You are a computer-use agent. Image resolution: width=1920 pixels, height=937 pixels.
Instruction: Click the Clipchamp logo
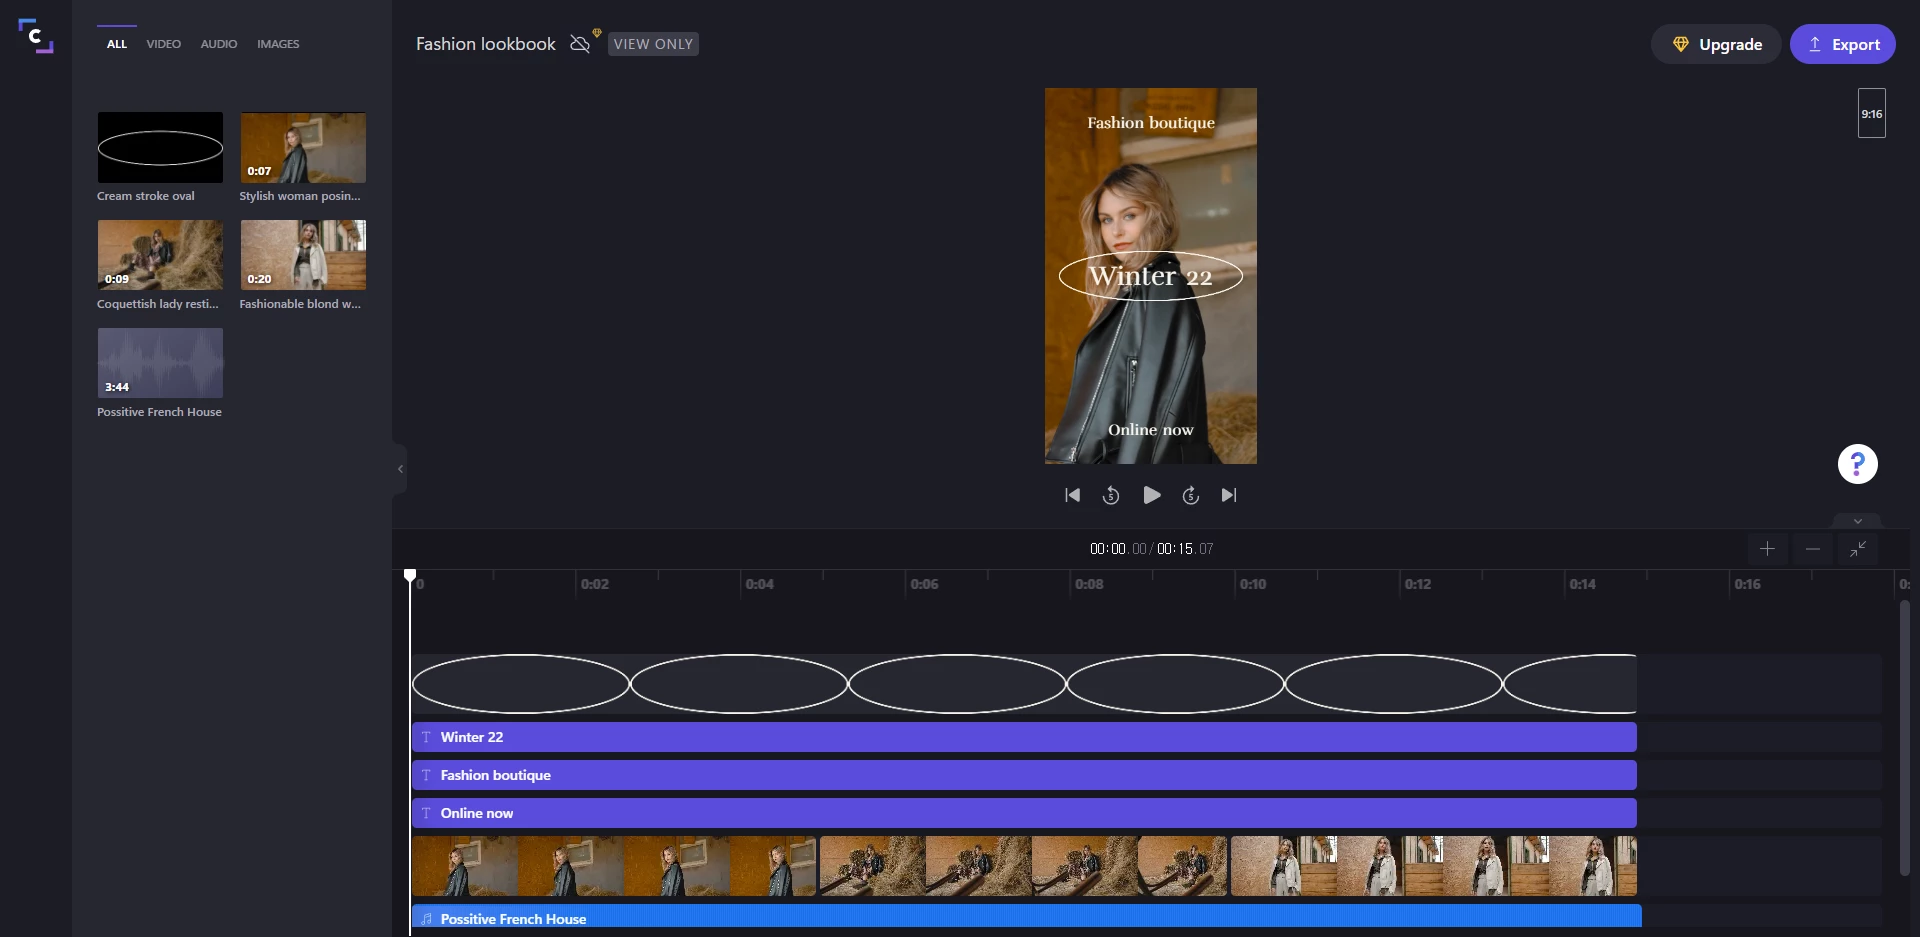coord(36,37)
